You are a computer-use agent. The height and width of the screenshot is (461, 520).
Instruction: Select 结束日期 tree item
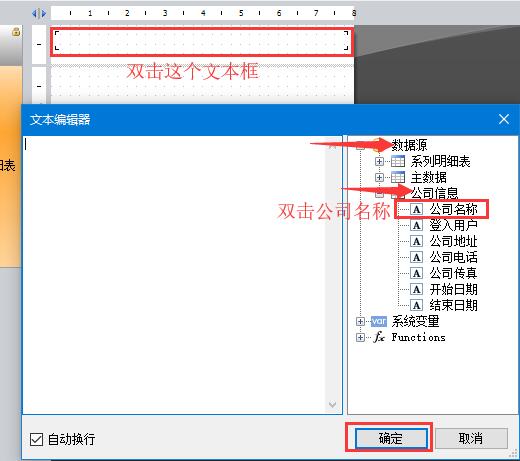click(453, 305)
